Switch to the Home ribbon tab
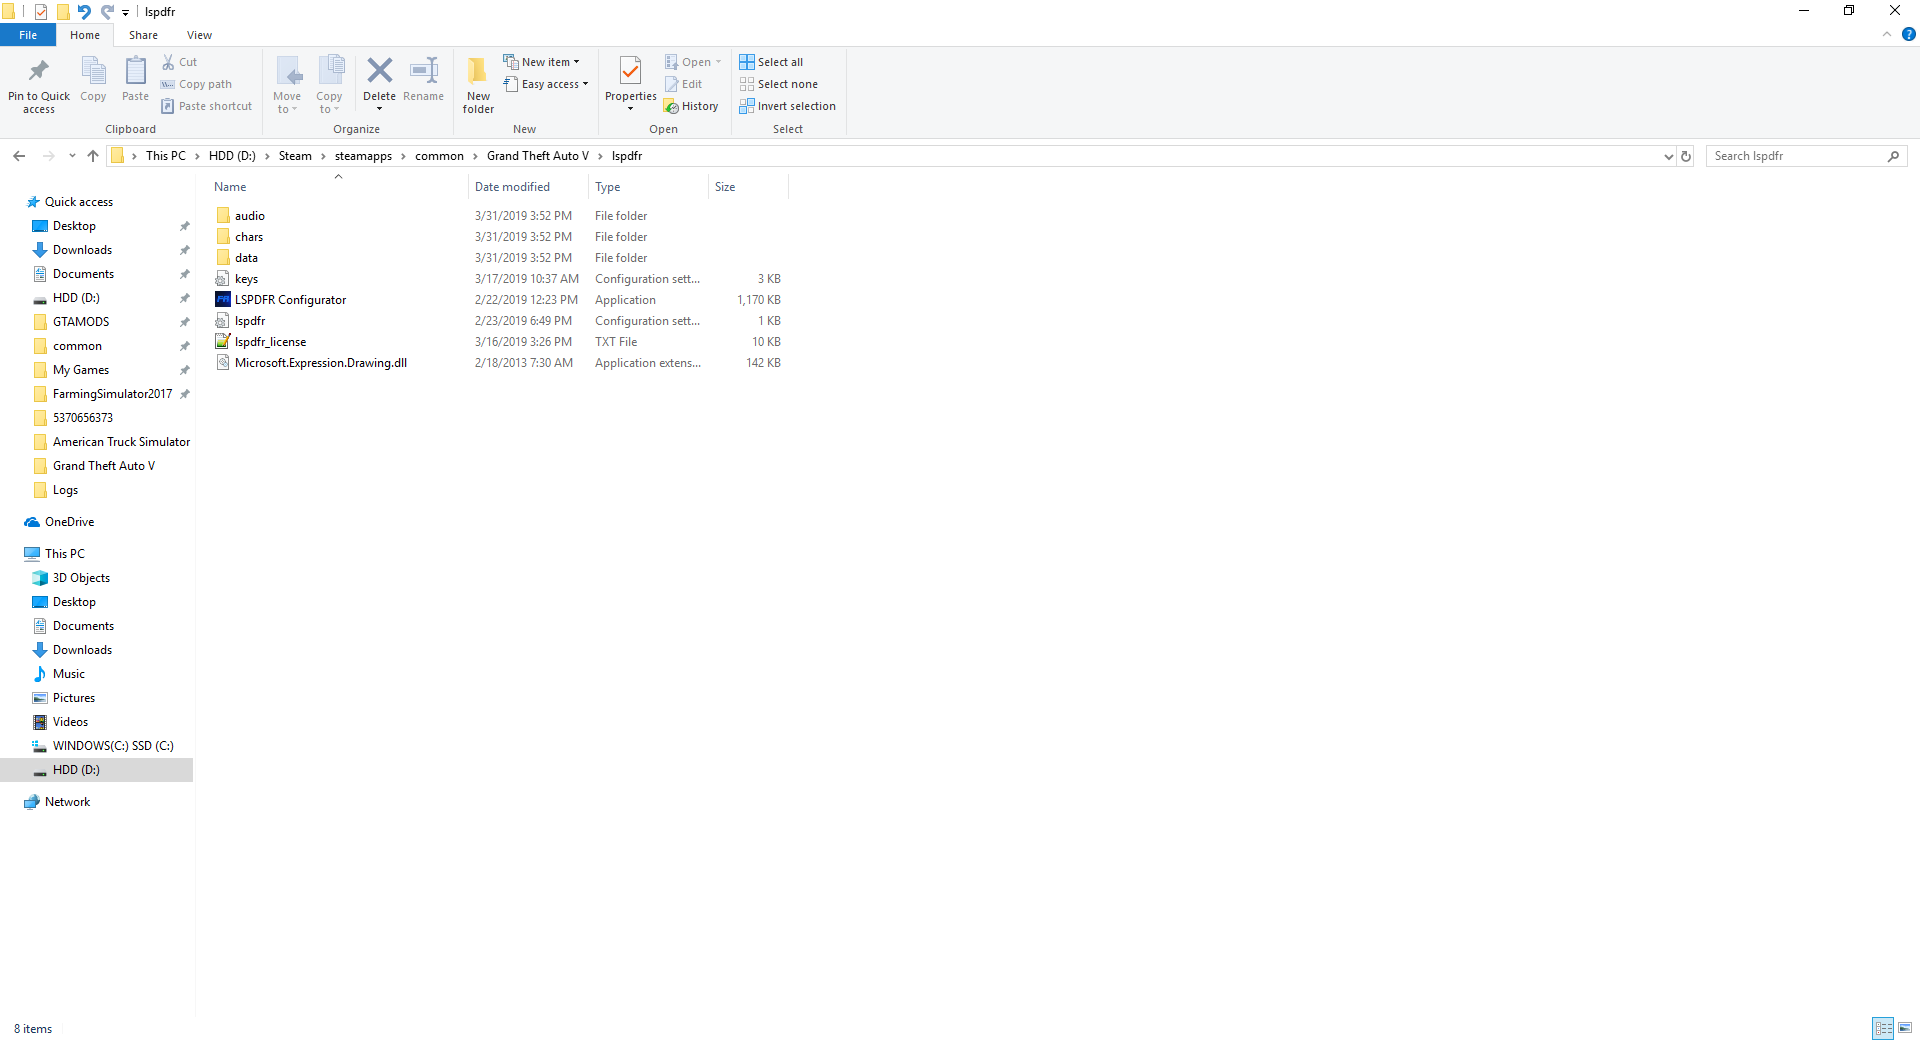1920x1040 pixels. click(85, 35)
